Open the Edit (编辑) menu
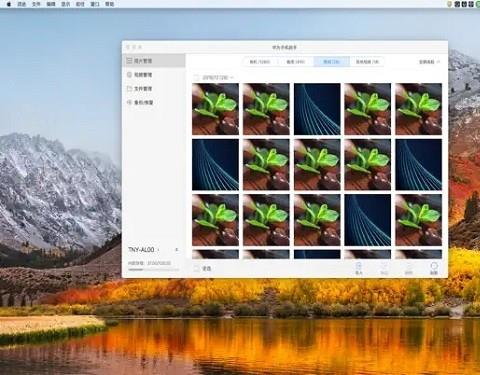 coord(51,4)
